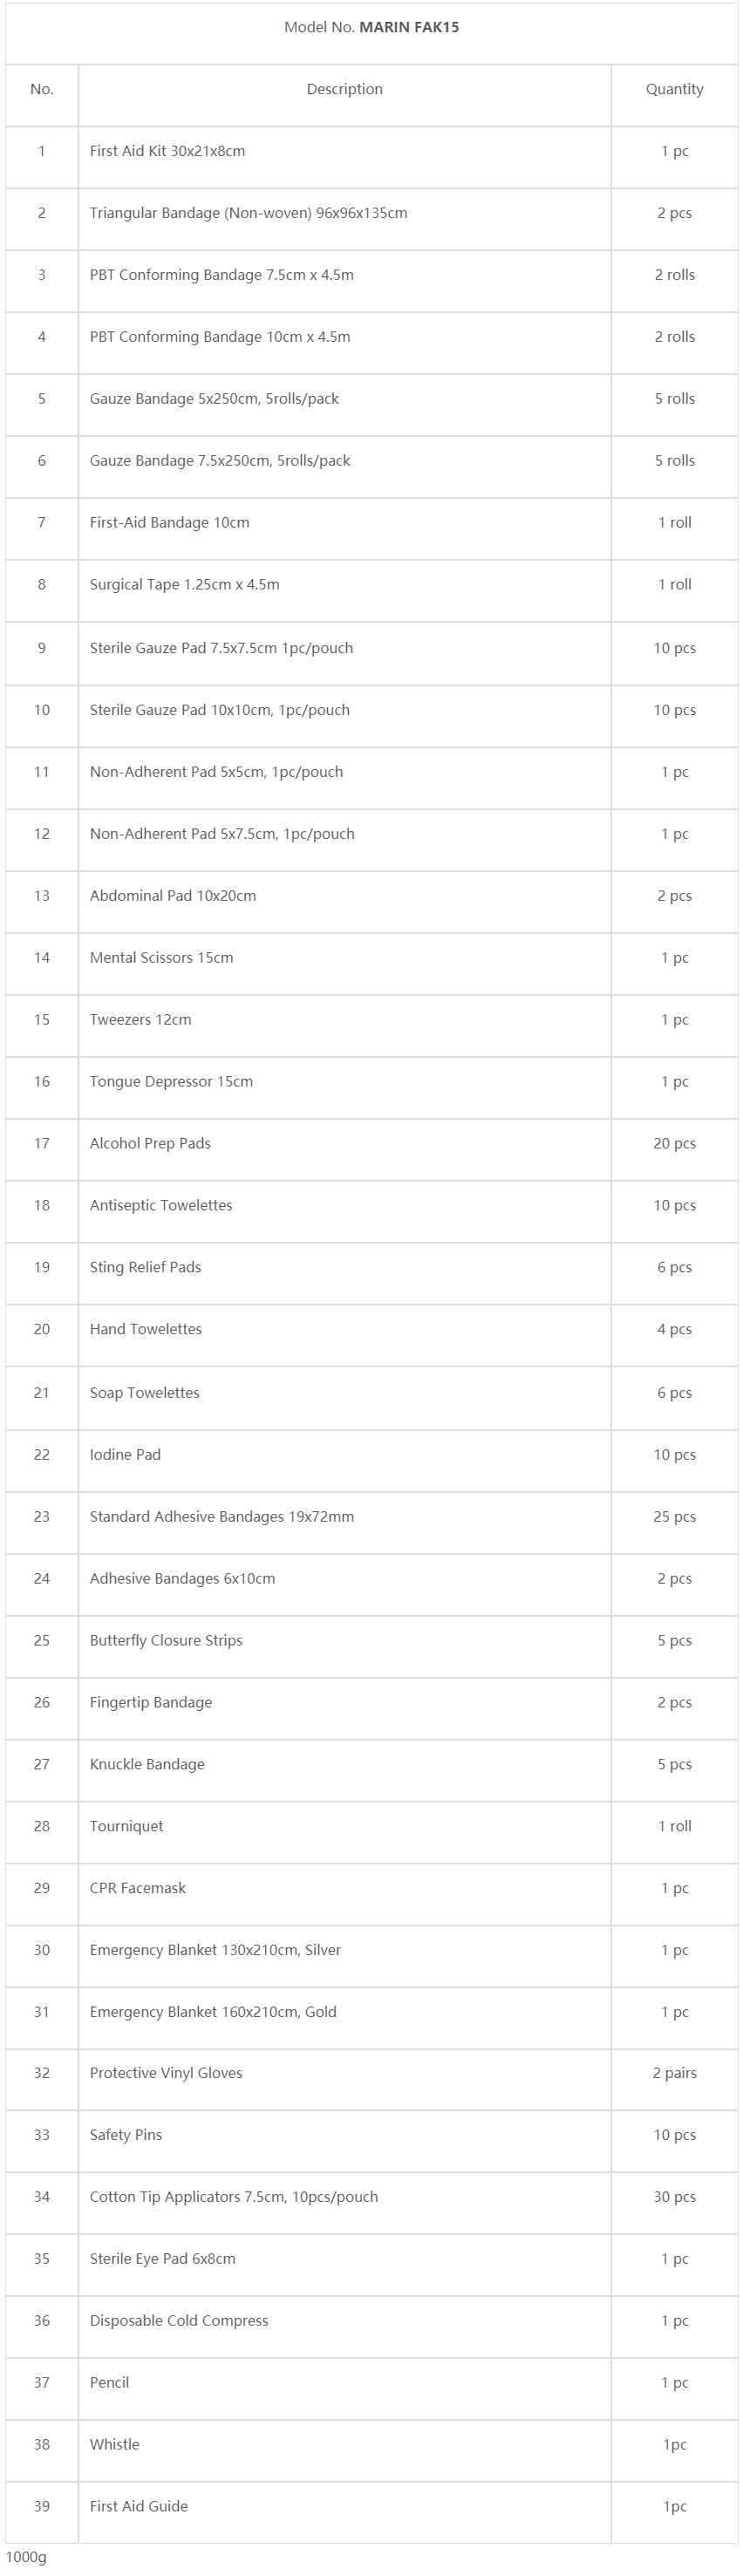Click the Quantity column header
743x2576 pixels.
click(x=674, y=89)
